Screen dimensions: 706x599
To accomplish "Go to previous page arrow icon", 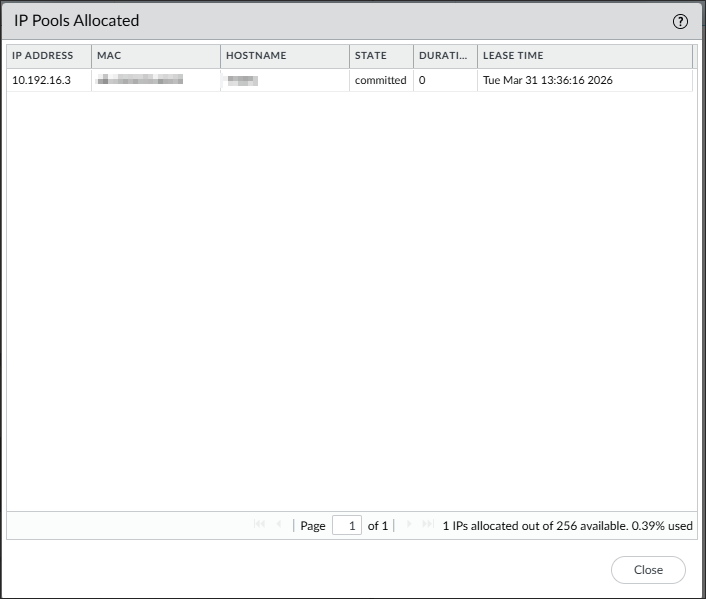I will coord(279,524).
